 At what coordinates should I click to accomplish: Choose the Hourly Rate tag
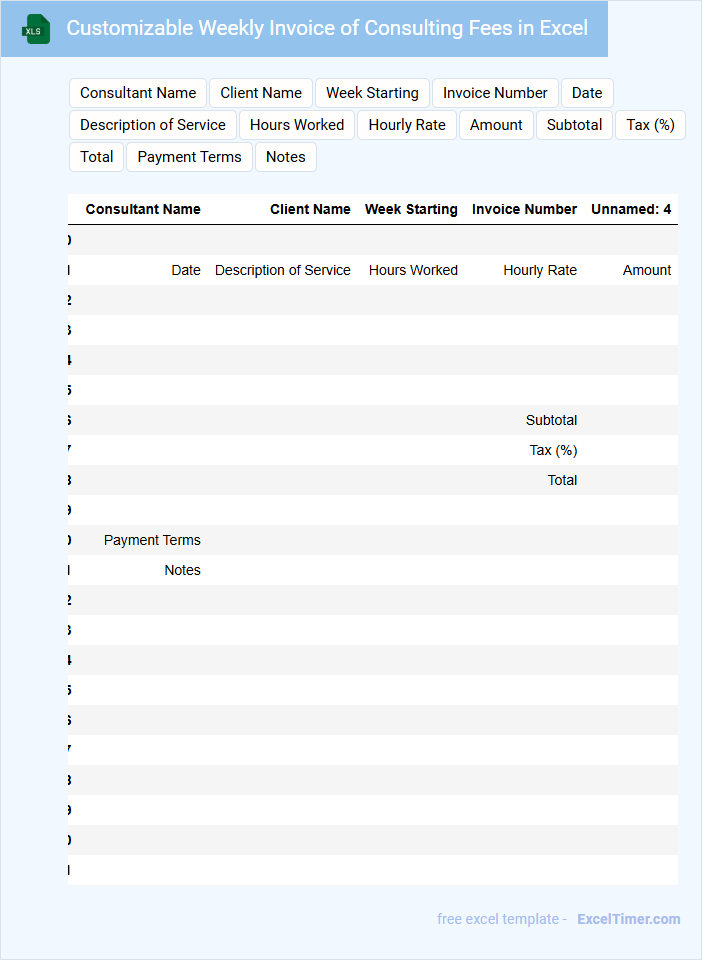407,125
